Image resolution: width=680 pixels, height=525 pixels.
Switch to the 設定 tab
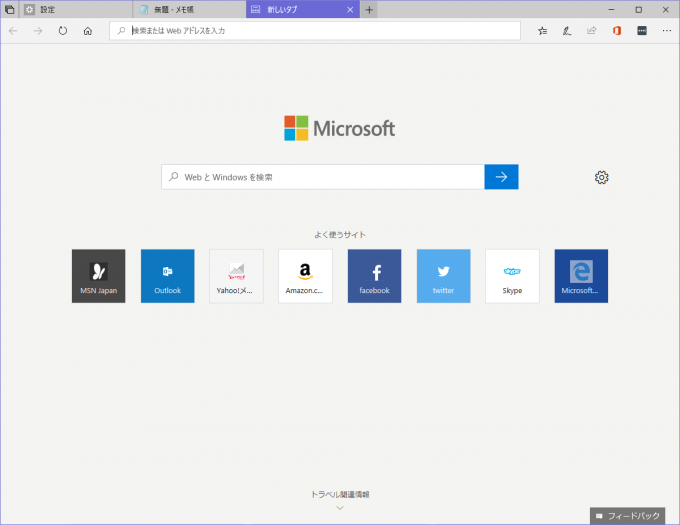[x=75, y=9]
